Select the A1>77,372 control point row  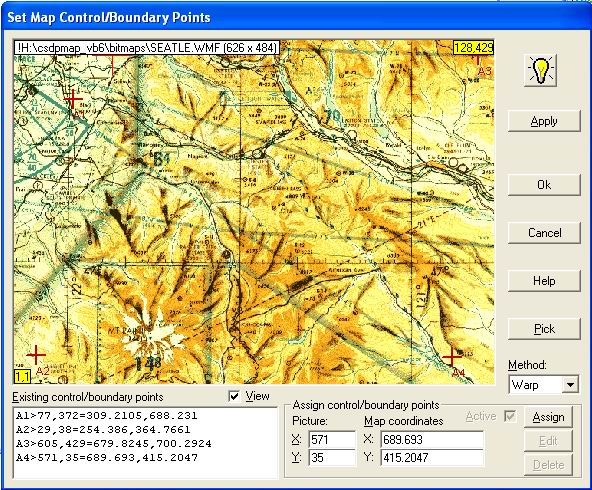tap(106, 416)
